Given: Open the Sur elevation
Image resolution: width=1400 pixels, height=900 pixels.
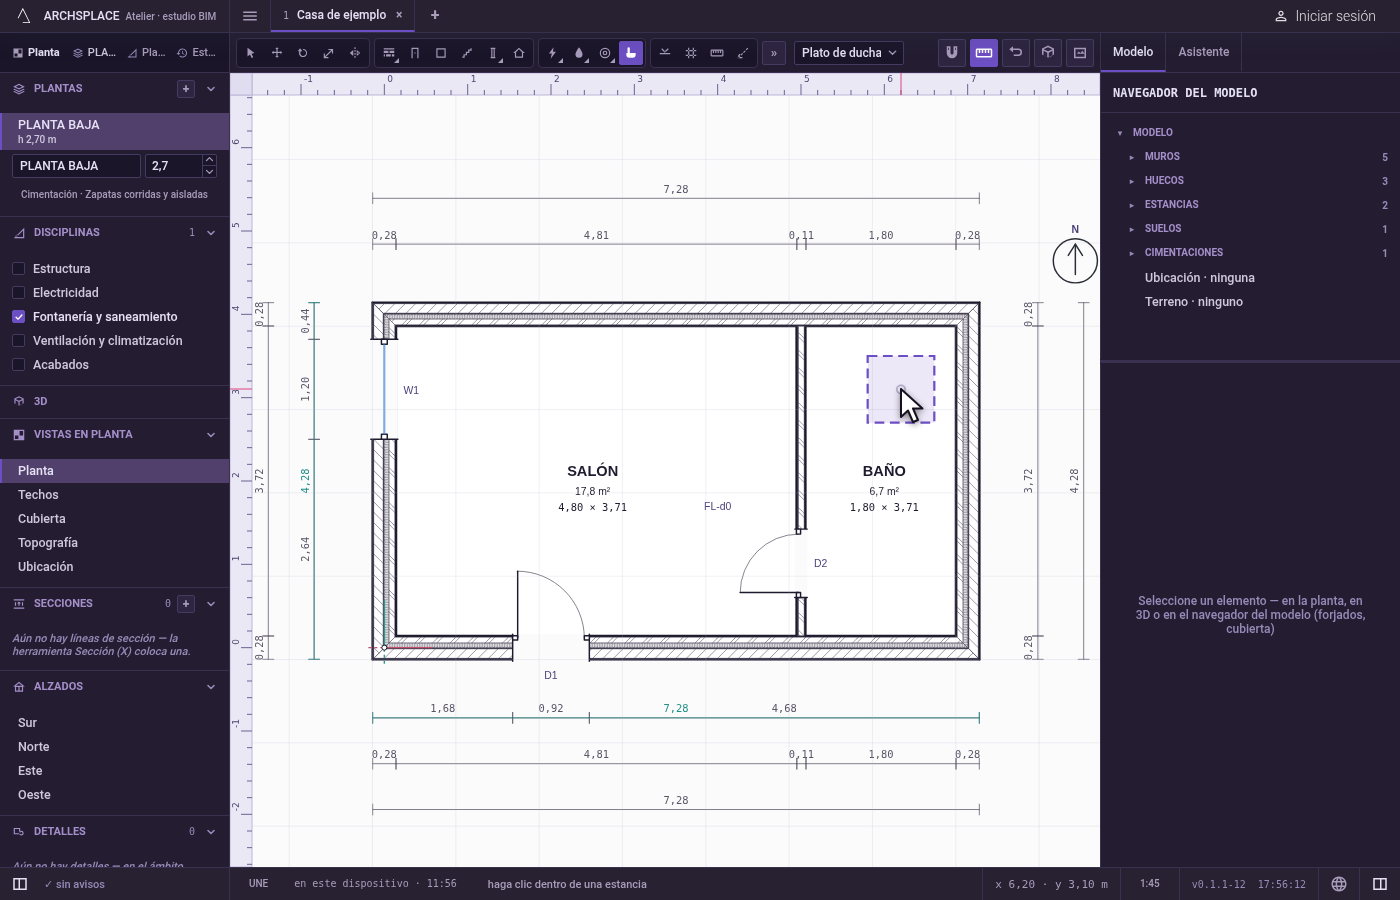Looking at the screenshot, I should tap(115, 723).
